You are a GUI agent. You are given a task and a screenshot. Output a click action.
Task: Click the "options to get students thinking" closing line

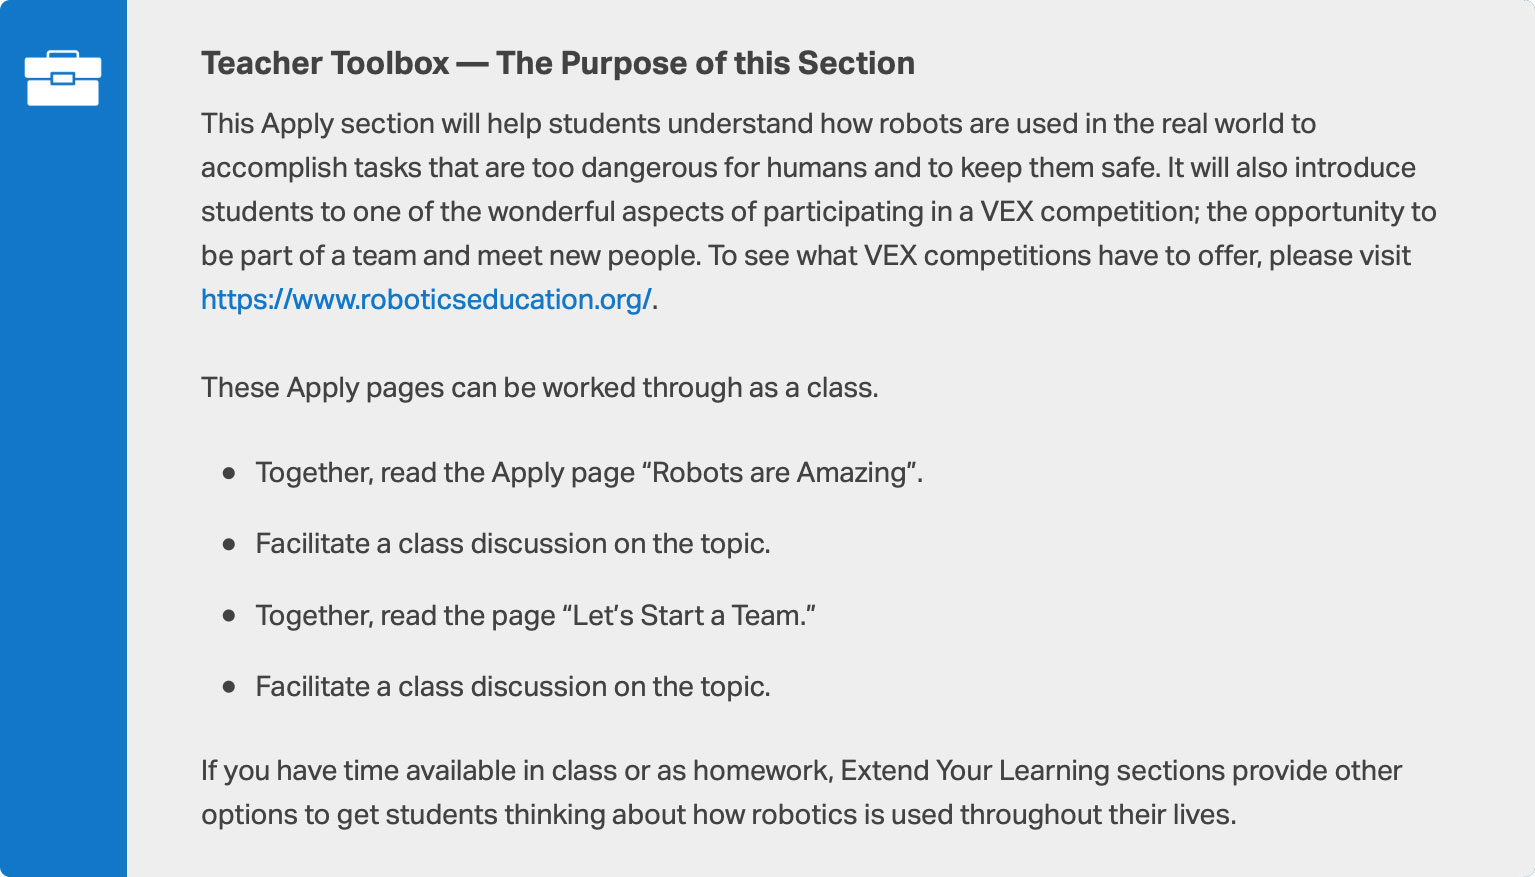pos(717,814)
